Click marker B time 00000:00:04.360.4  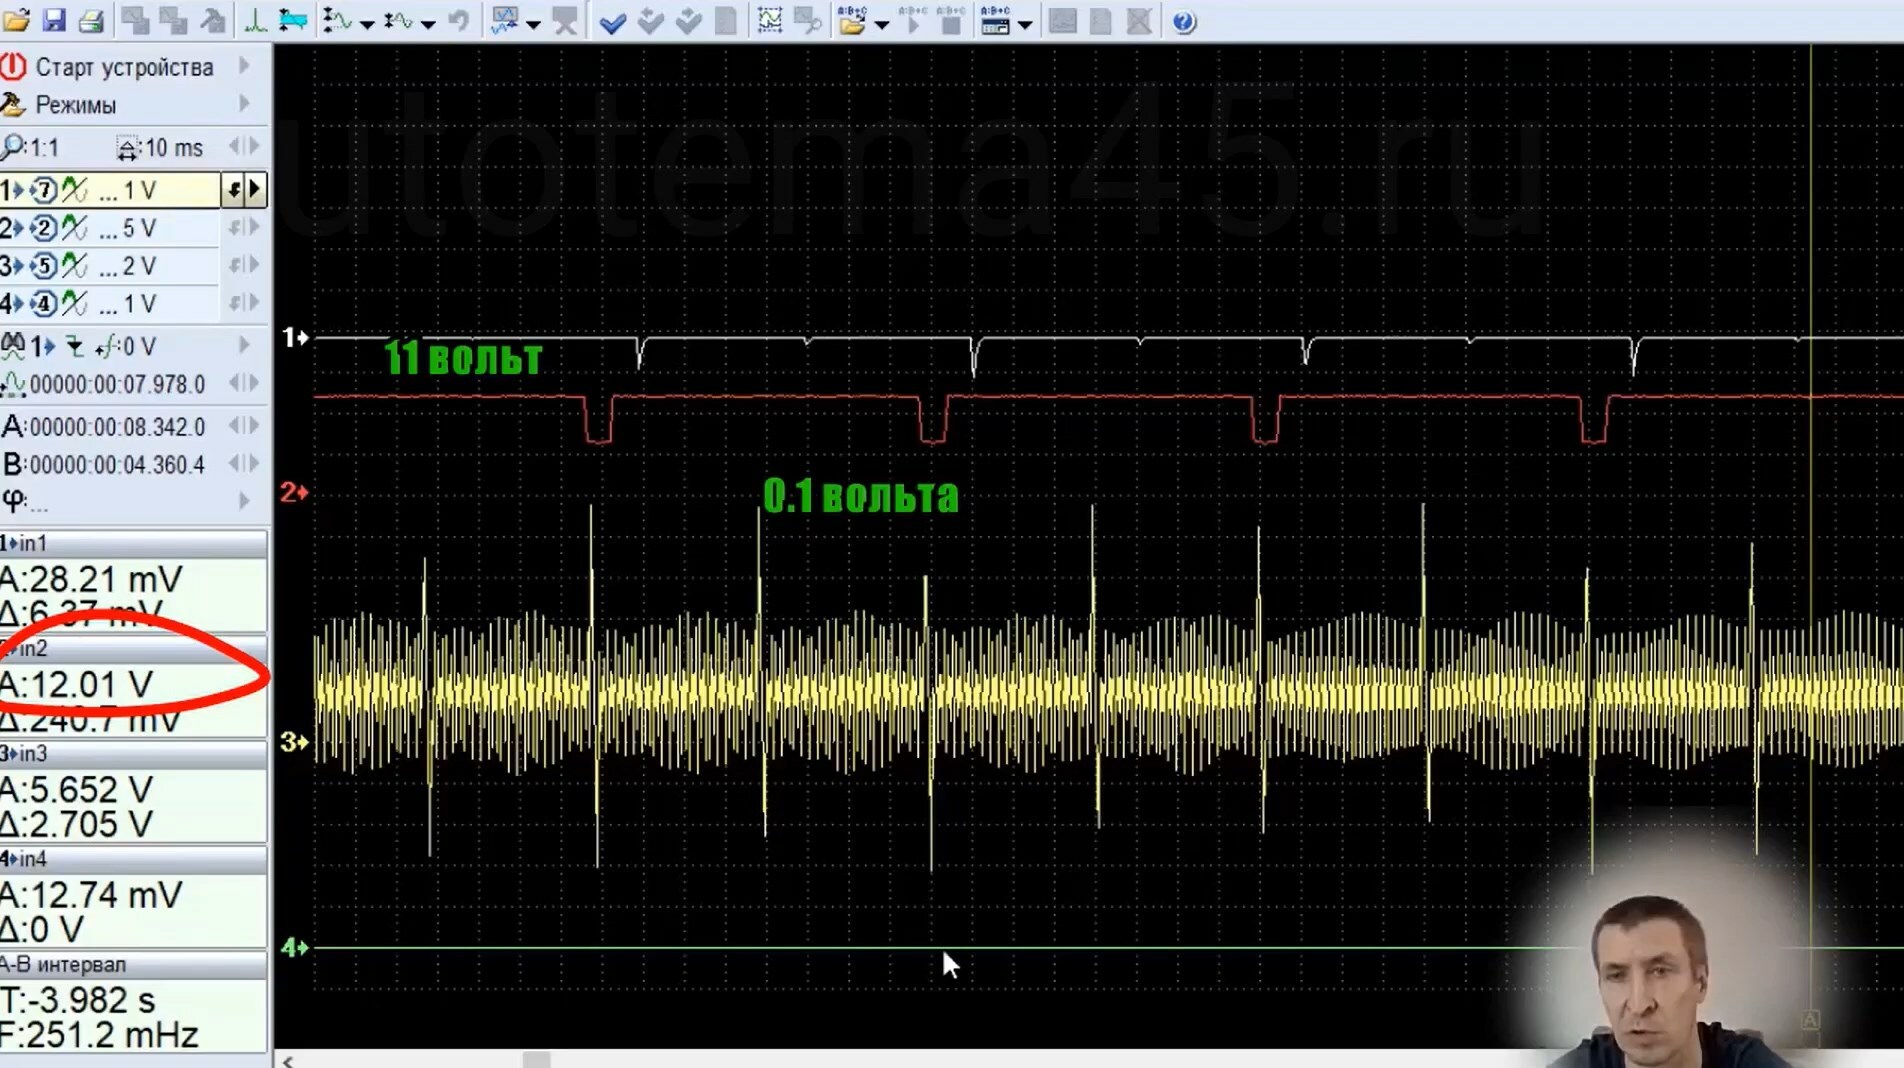[x=117, y=465]
